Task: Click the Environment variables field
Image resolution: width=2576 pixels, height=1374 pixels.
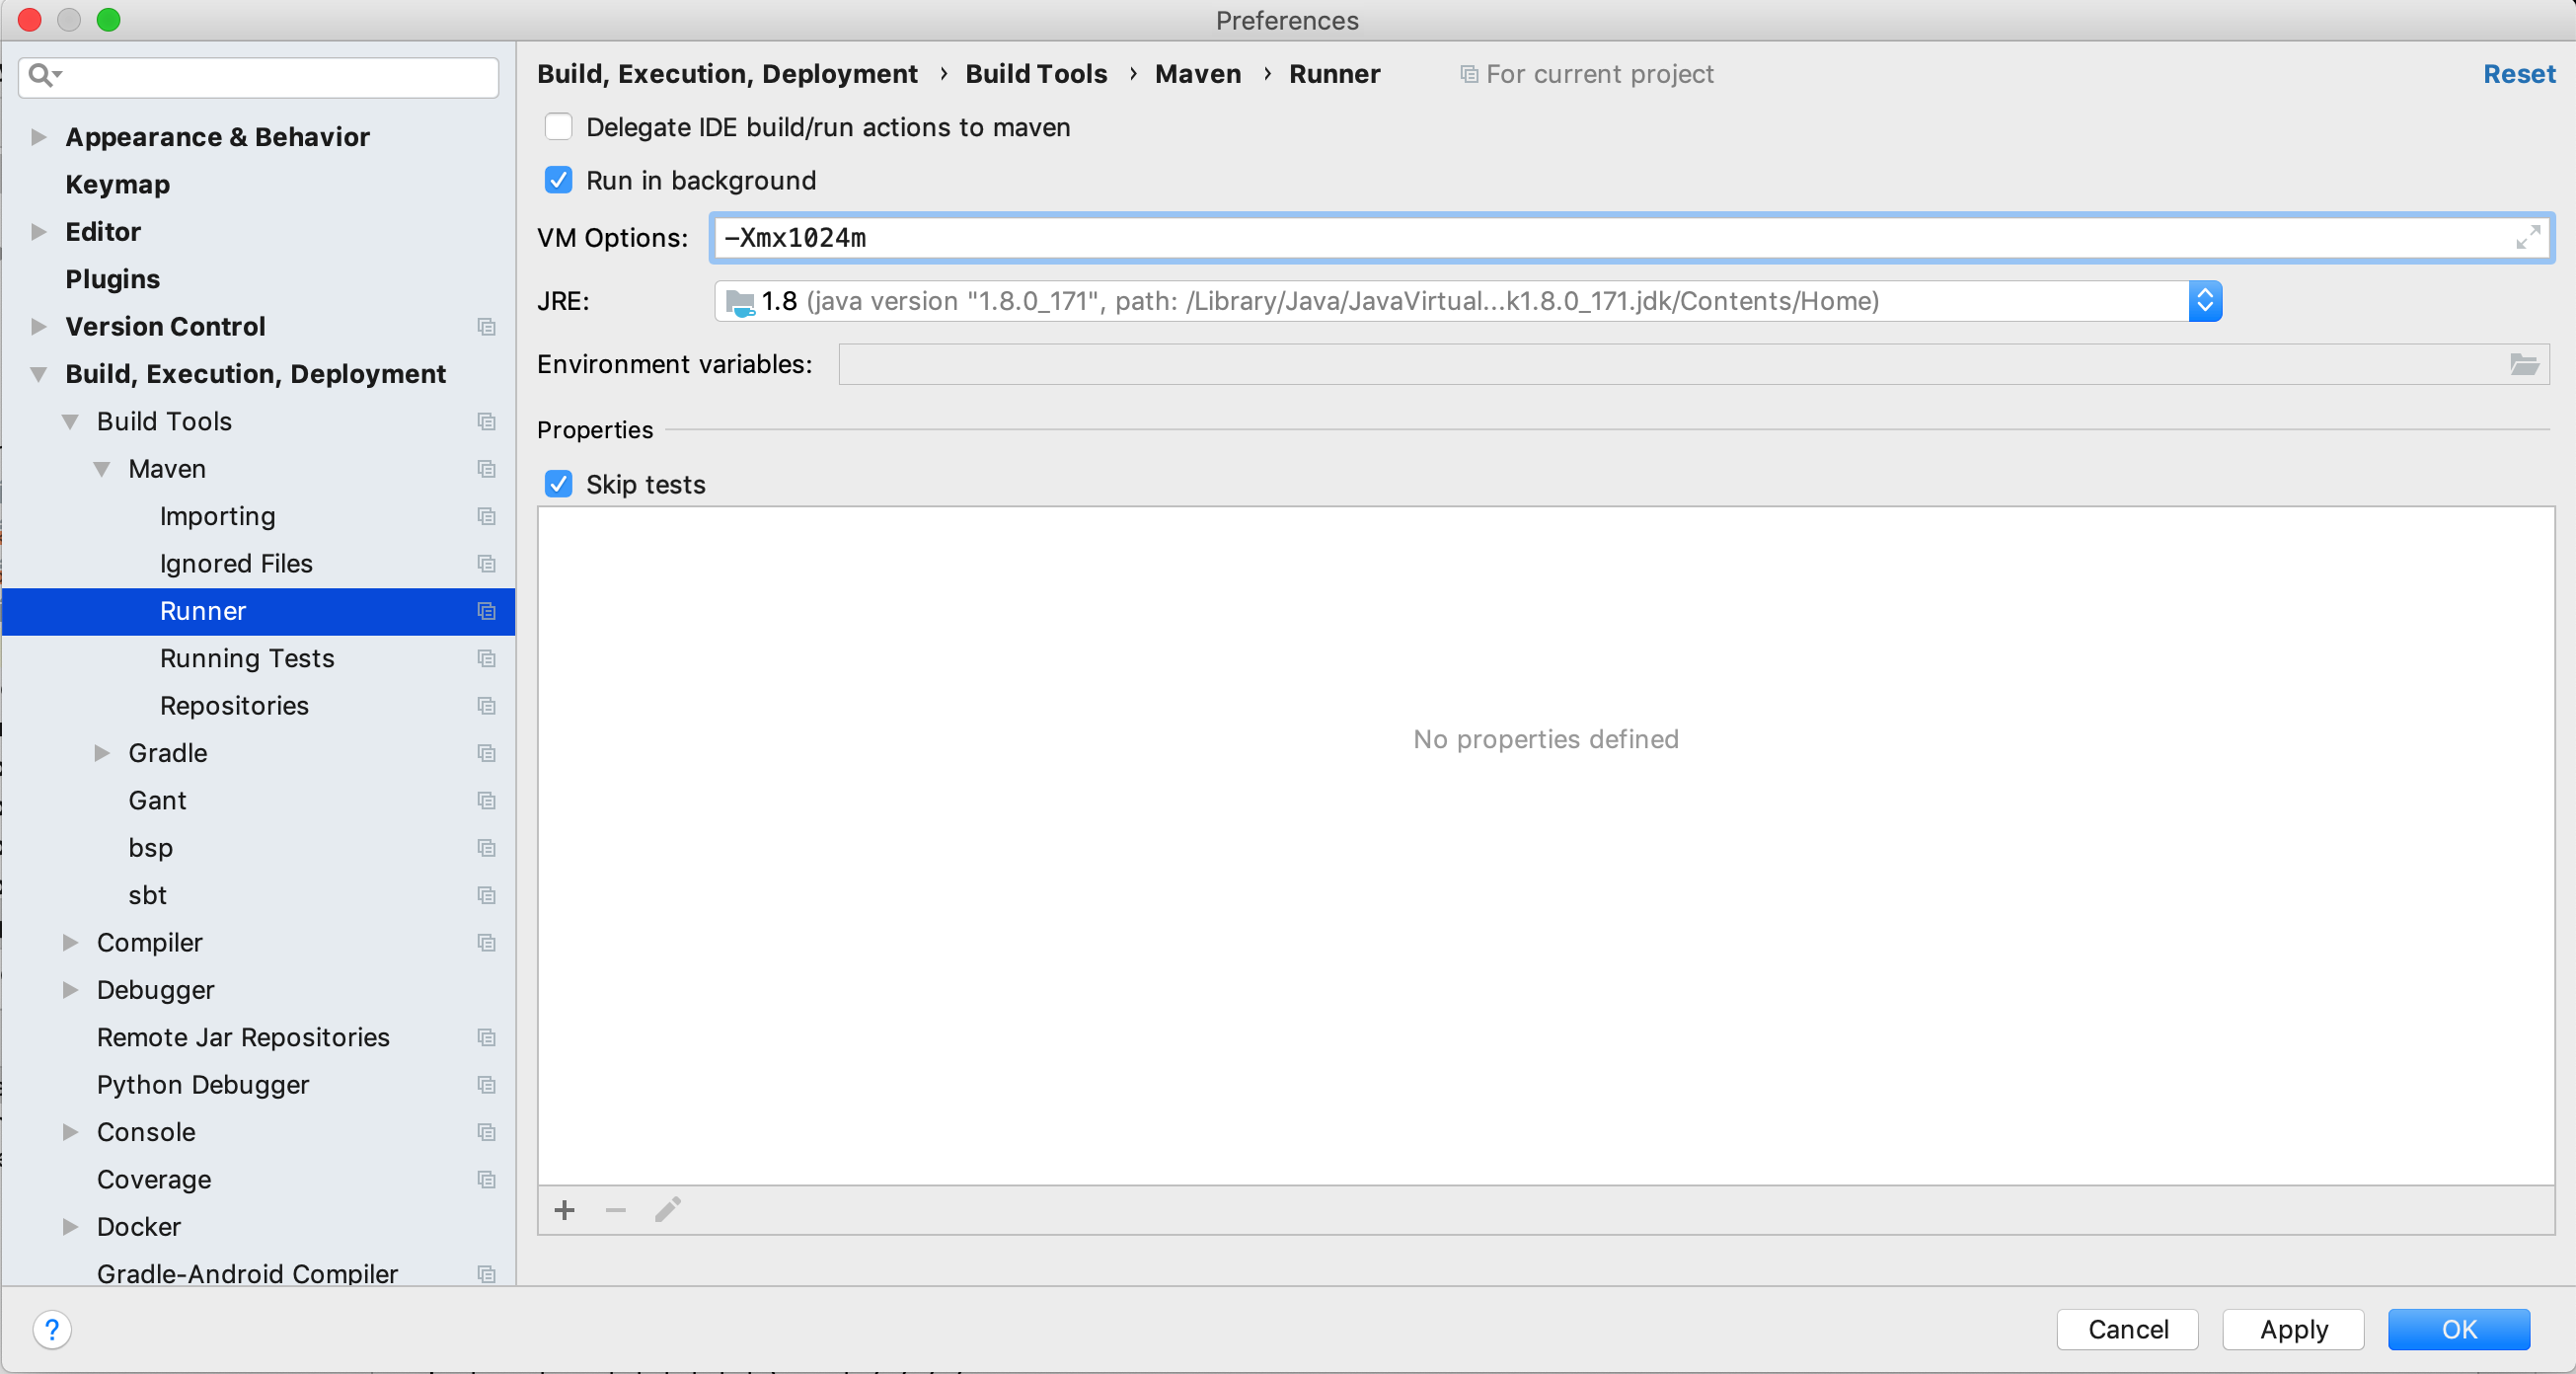Action: [1694, 364]
